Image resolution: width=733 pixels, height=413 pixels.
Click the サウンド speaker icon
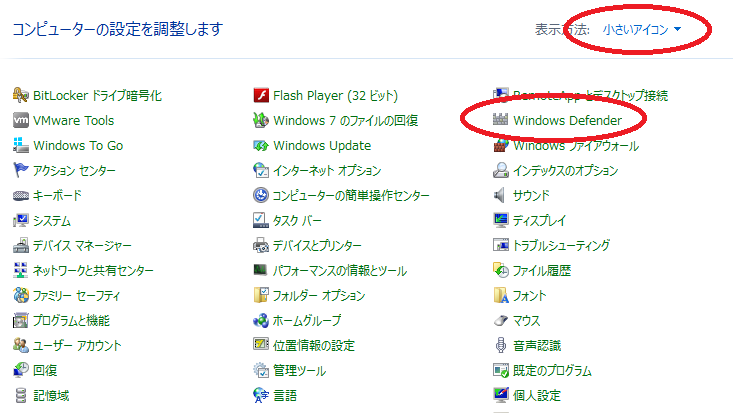pyautogui.click(x=500, y=196)
